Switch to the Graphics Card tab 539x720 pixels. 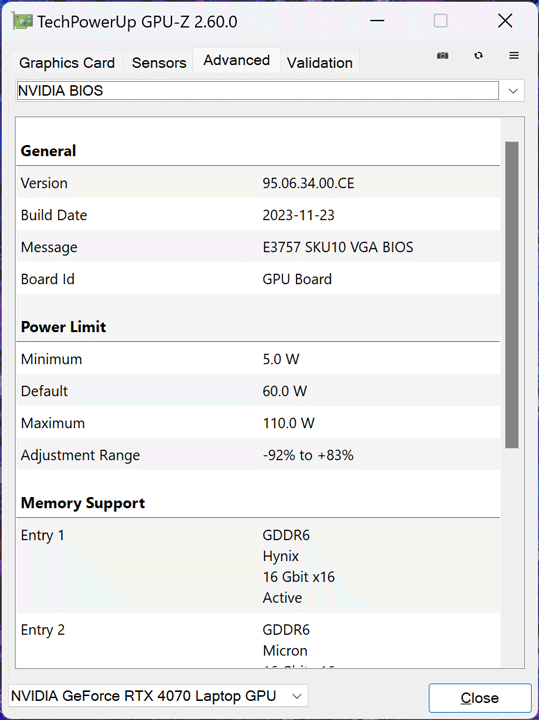[x=67, y=62]
